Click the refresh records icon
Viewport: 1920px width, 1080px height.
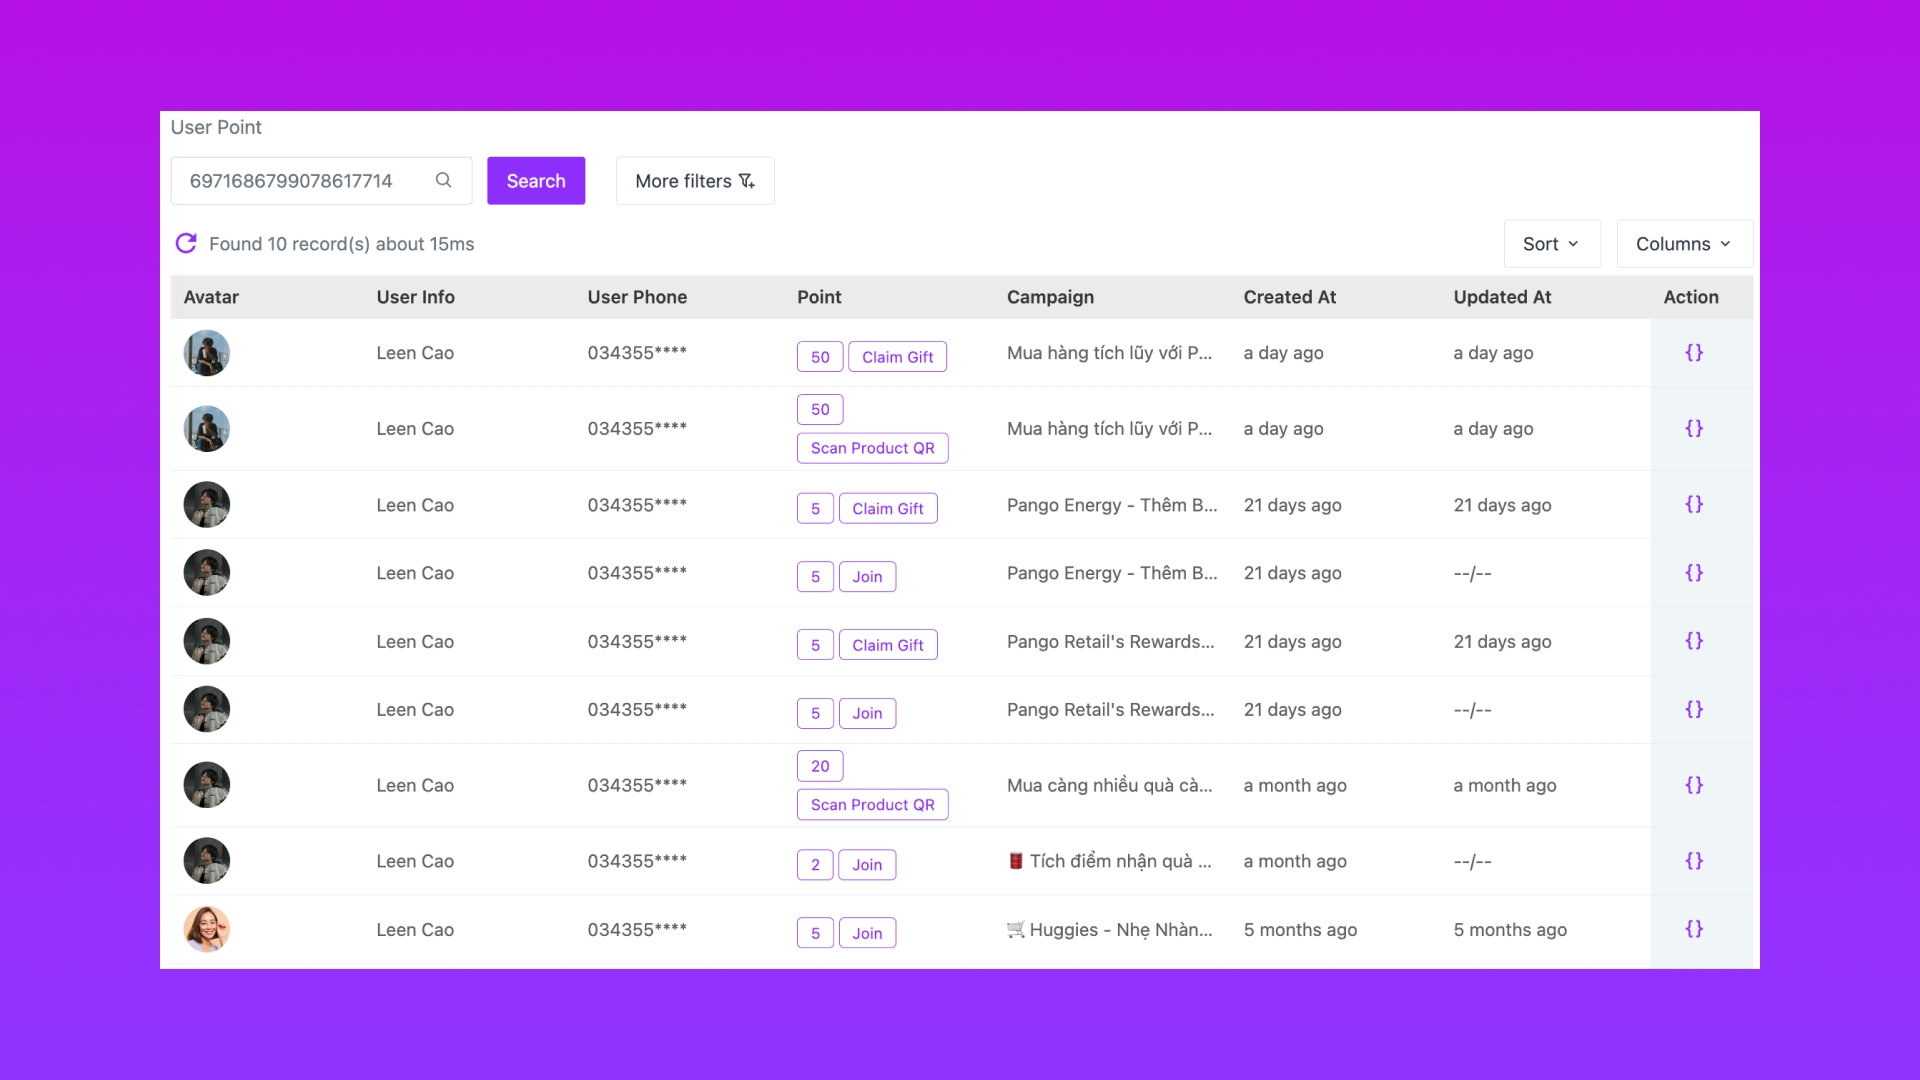tap(186, 243)
